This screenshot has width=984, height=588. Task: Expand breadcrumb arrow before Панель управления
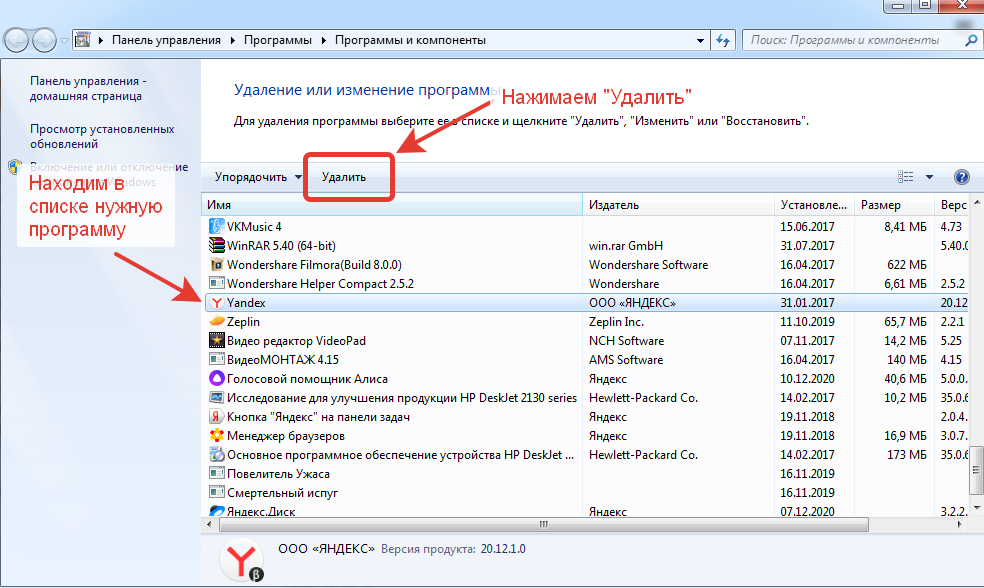coord(100,40)
